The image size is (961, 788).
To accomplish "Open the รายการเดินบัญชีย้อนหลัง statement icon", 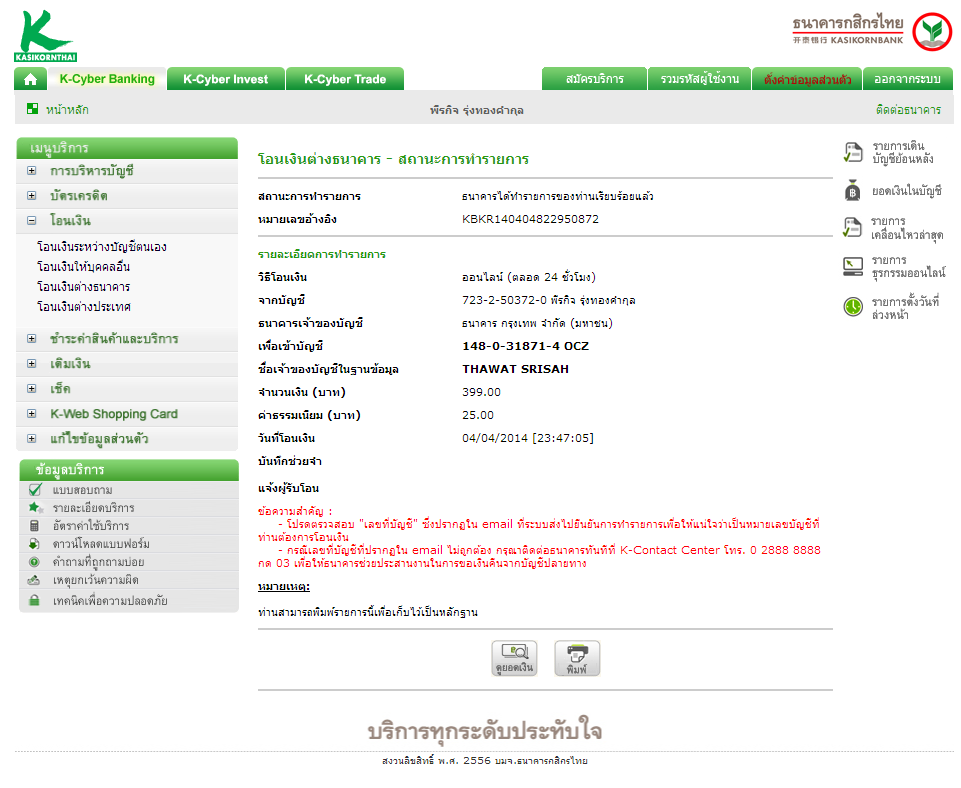I will (853, 153).
